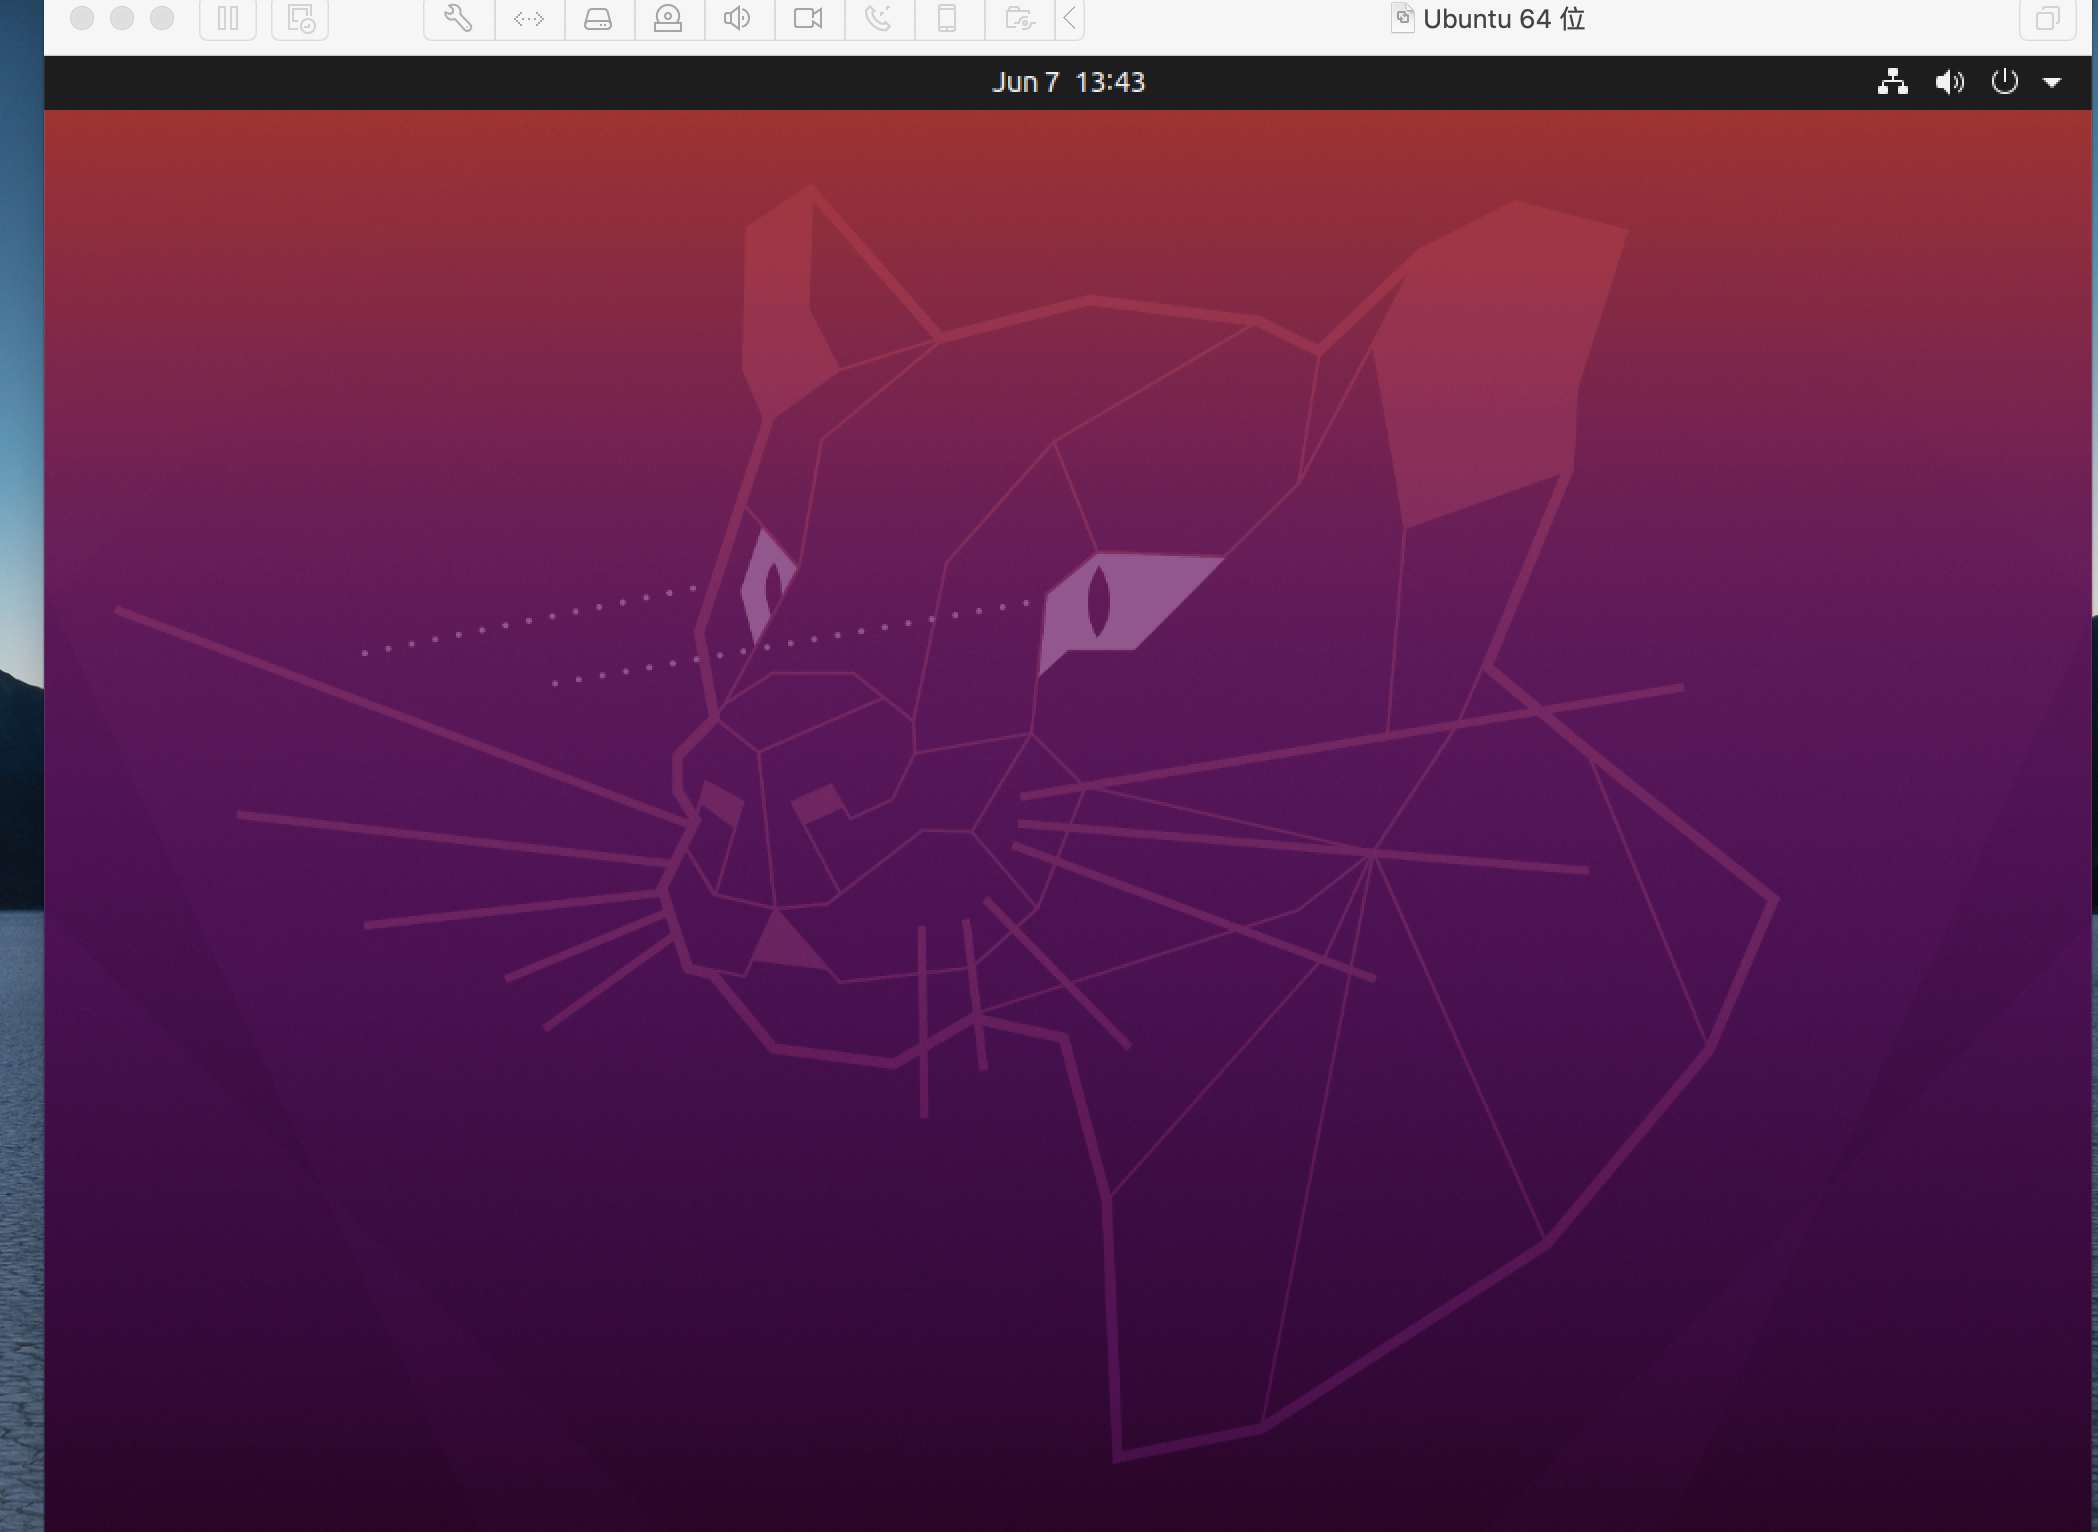Image resolution: width=2098 pixels, height=1532 pixels.
Task: Click the camera video icon in toolbar
Action: (807, 18)
